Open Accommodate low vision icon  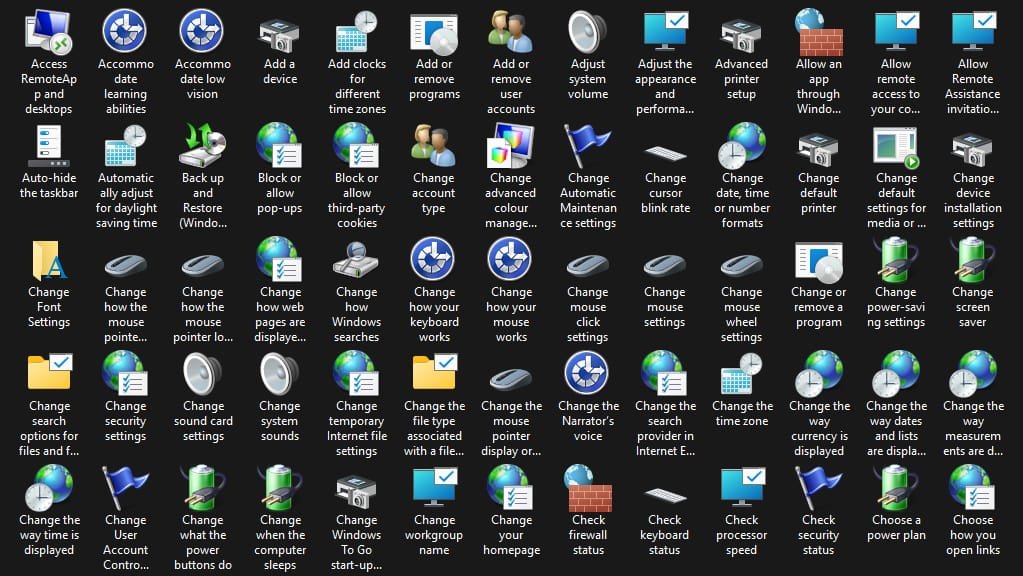pos(202,31)
